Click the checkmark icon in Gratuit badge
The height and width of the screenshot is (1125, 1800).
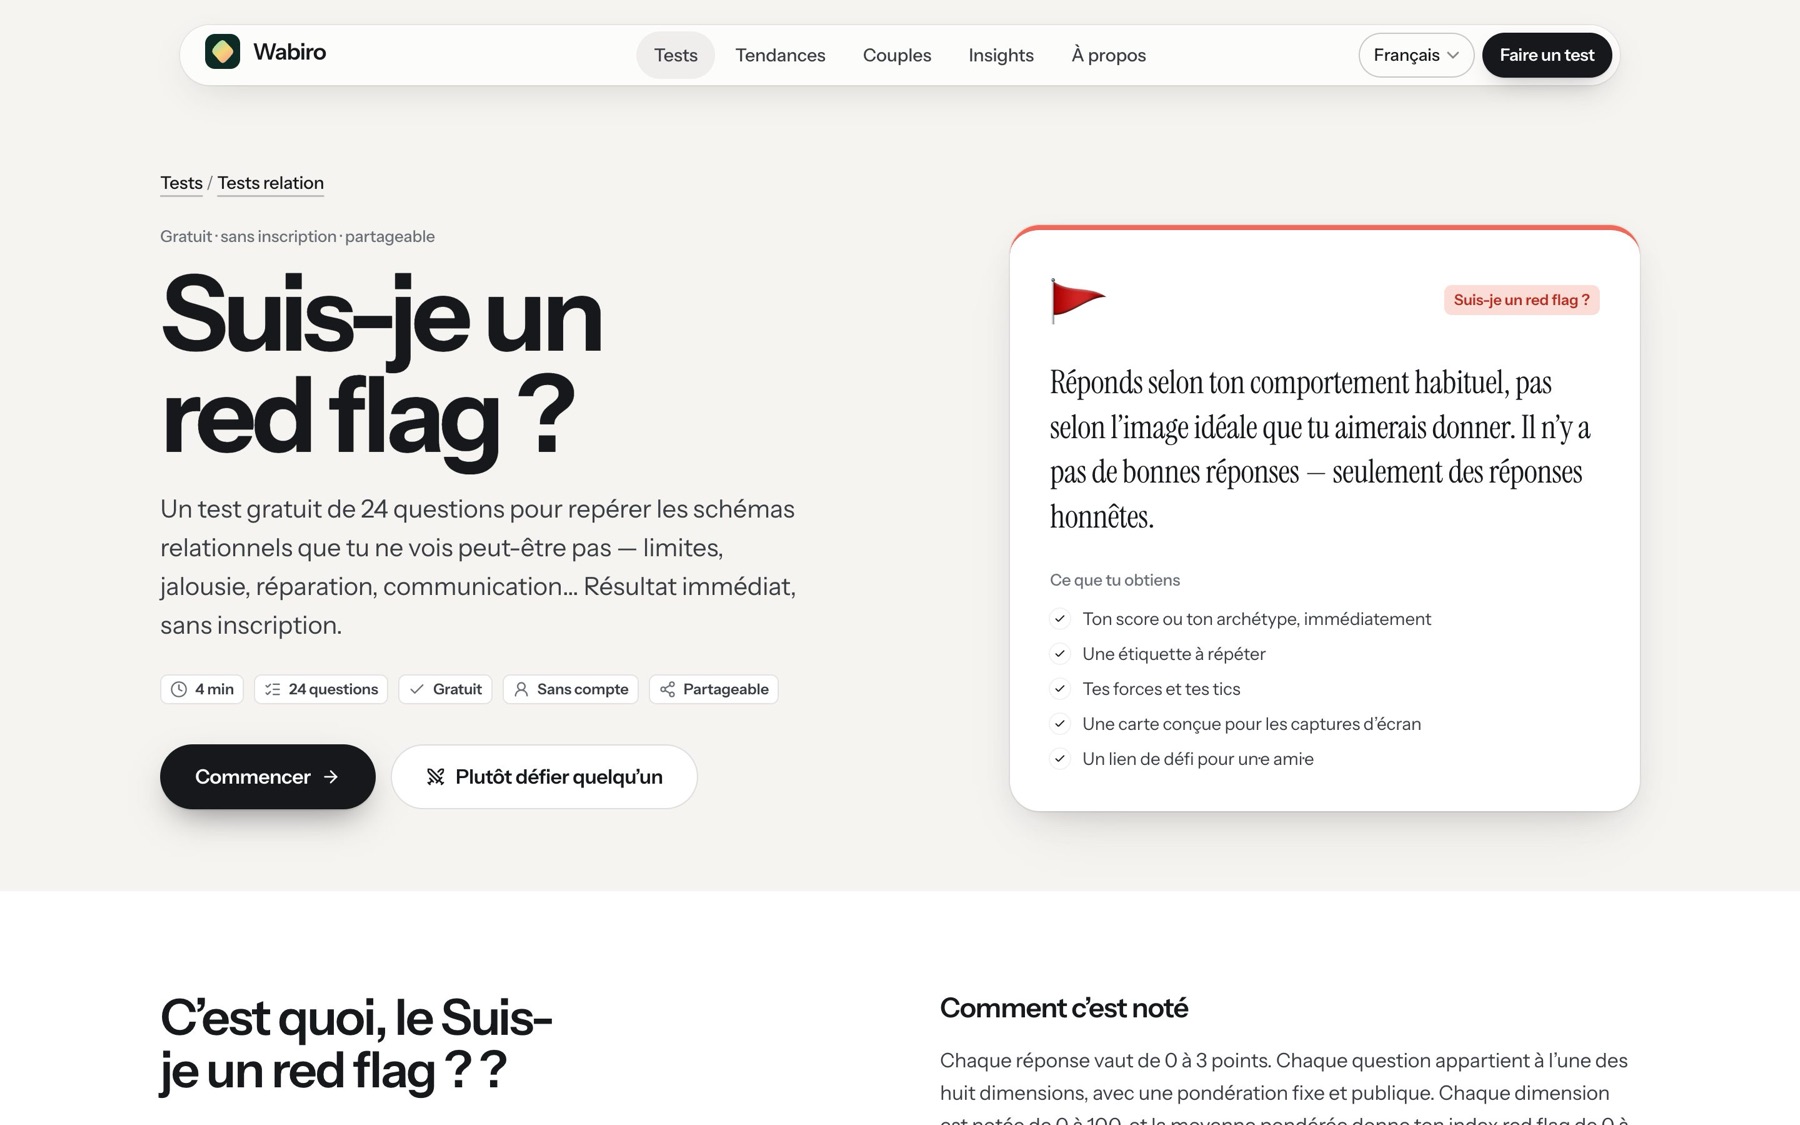(417, 689)
